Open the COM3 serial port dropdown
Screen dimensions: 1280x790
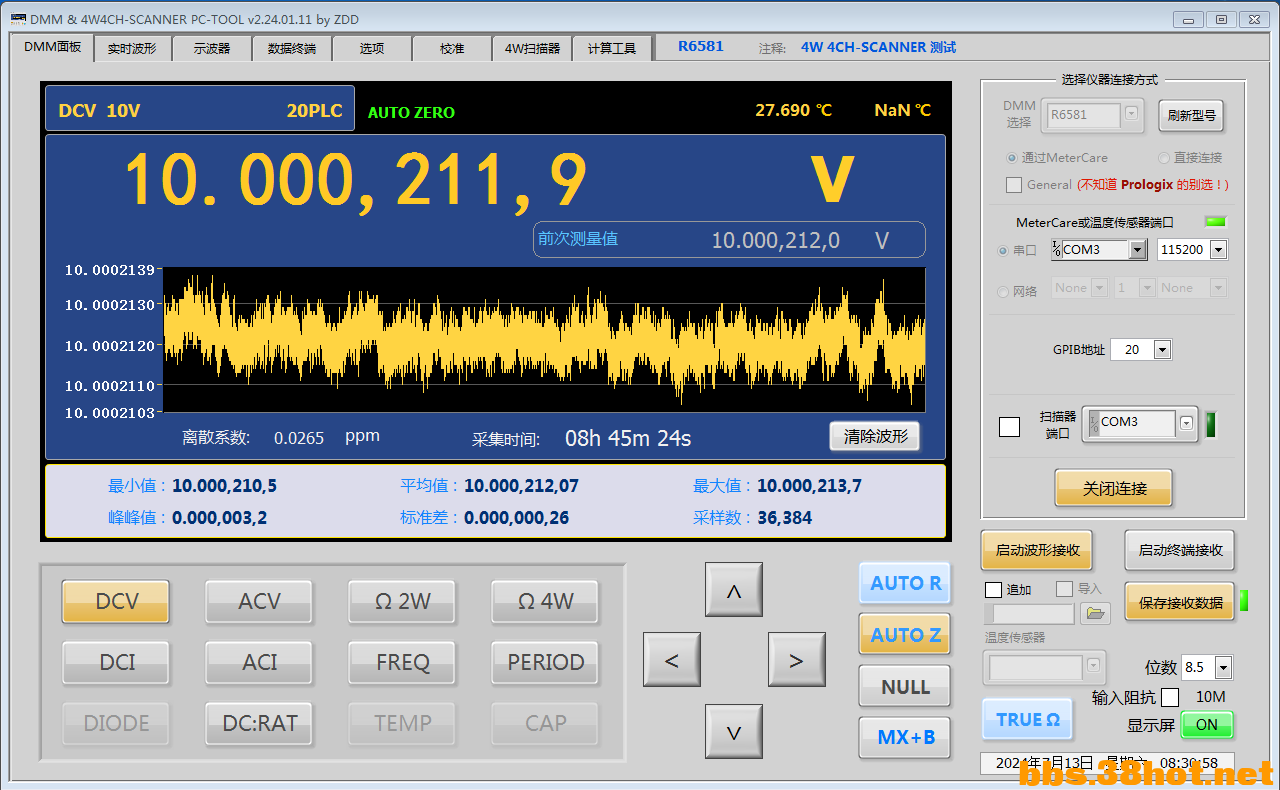coord(1137,249)
